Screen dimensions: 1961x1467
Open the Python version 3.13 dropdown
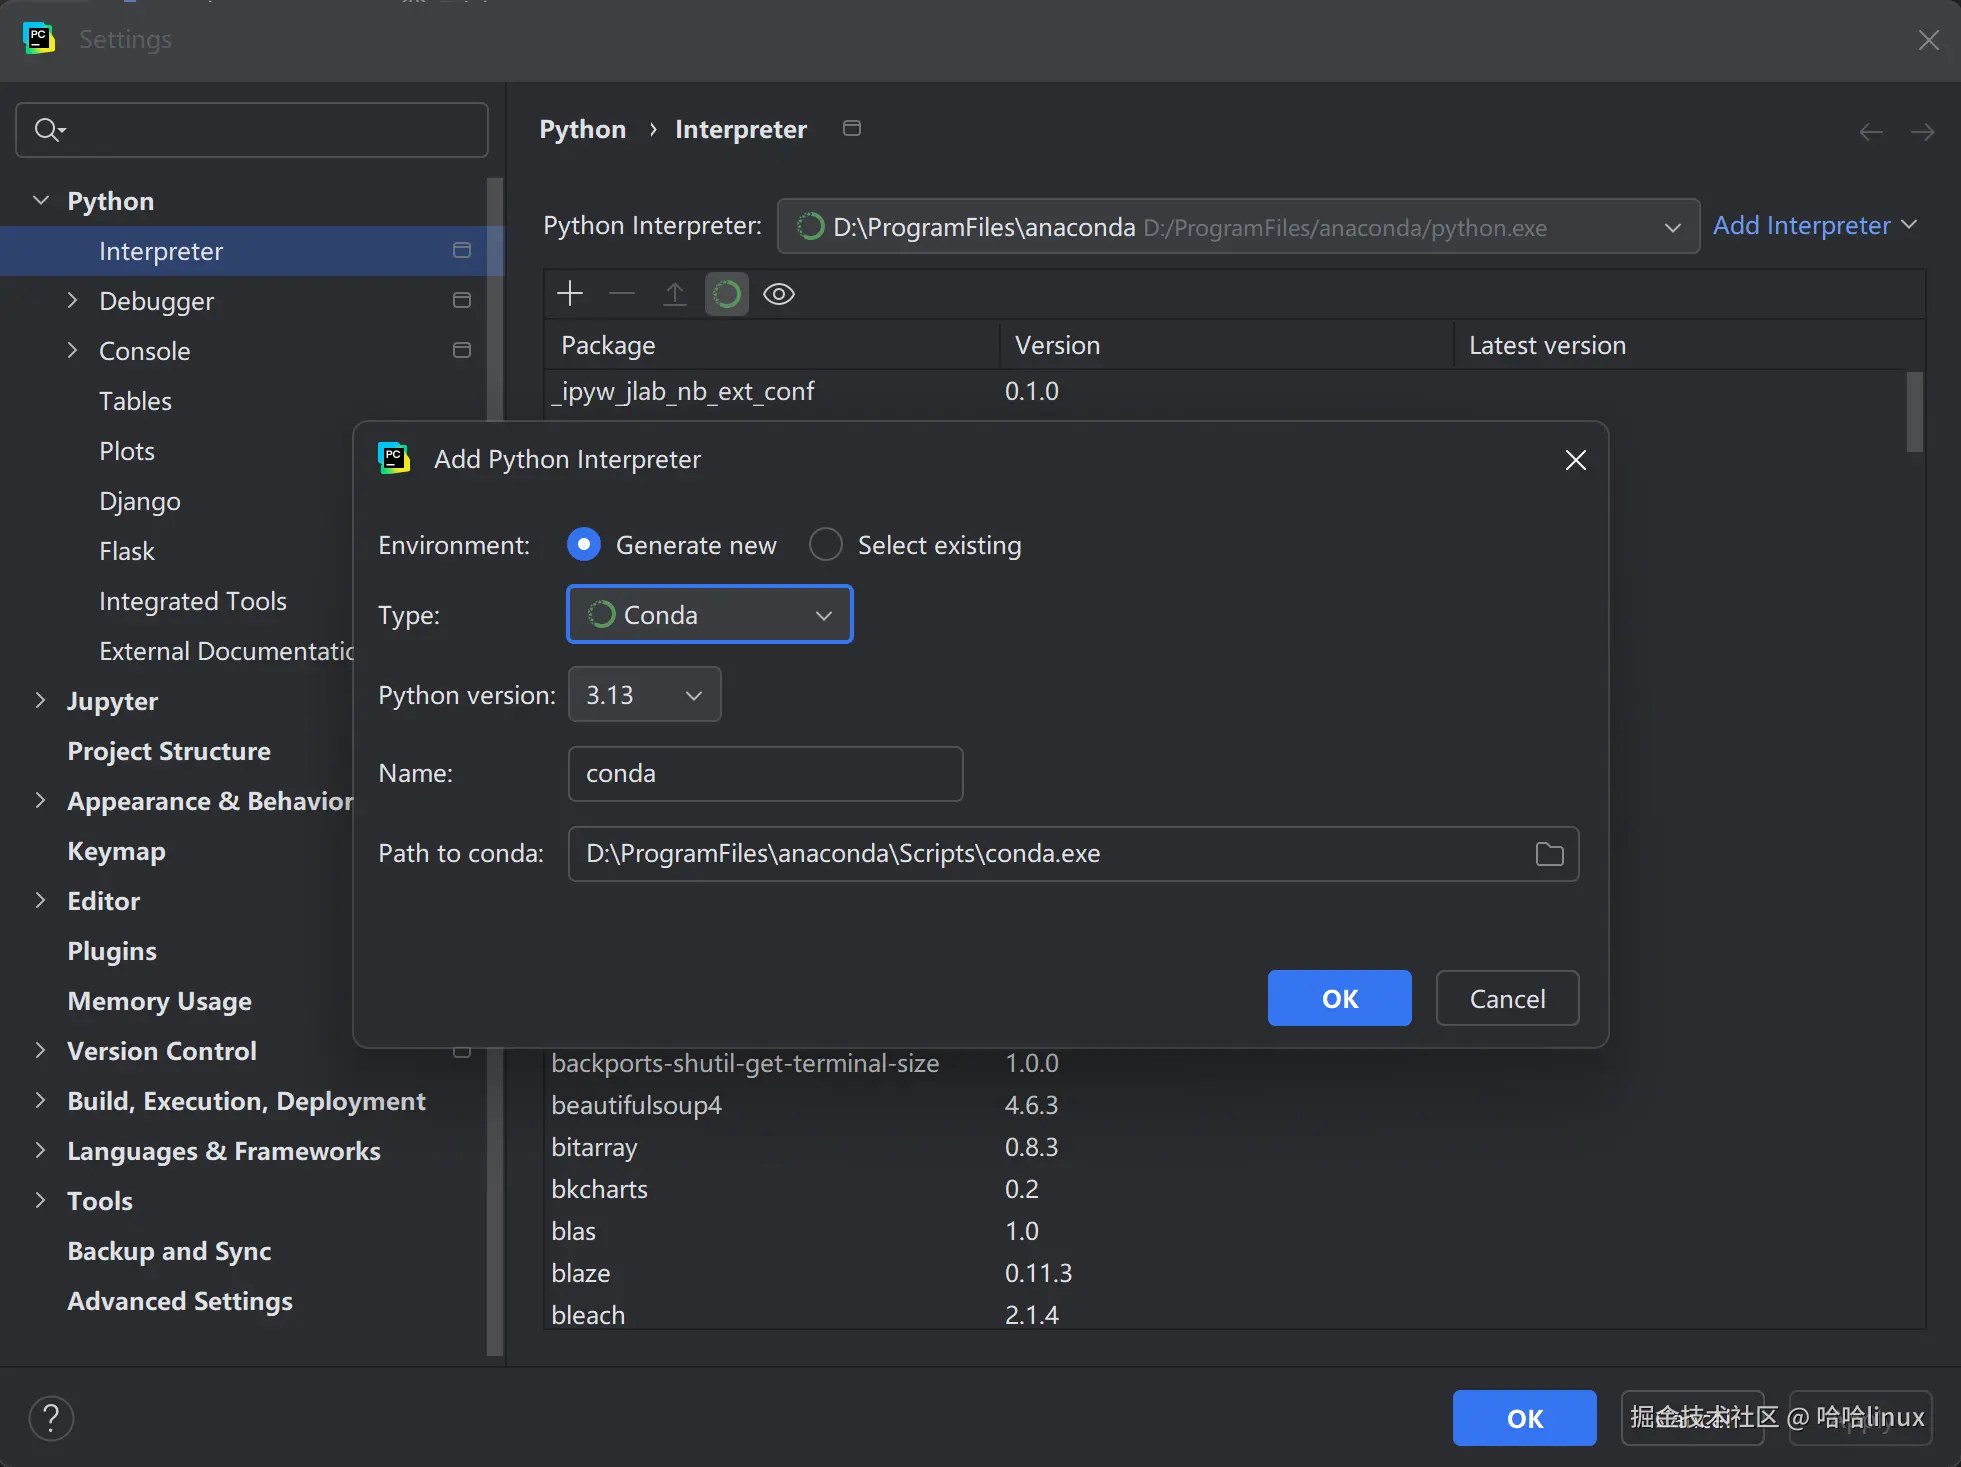pyautogui.click(x=645, y=695)
